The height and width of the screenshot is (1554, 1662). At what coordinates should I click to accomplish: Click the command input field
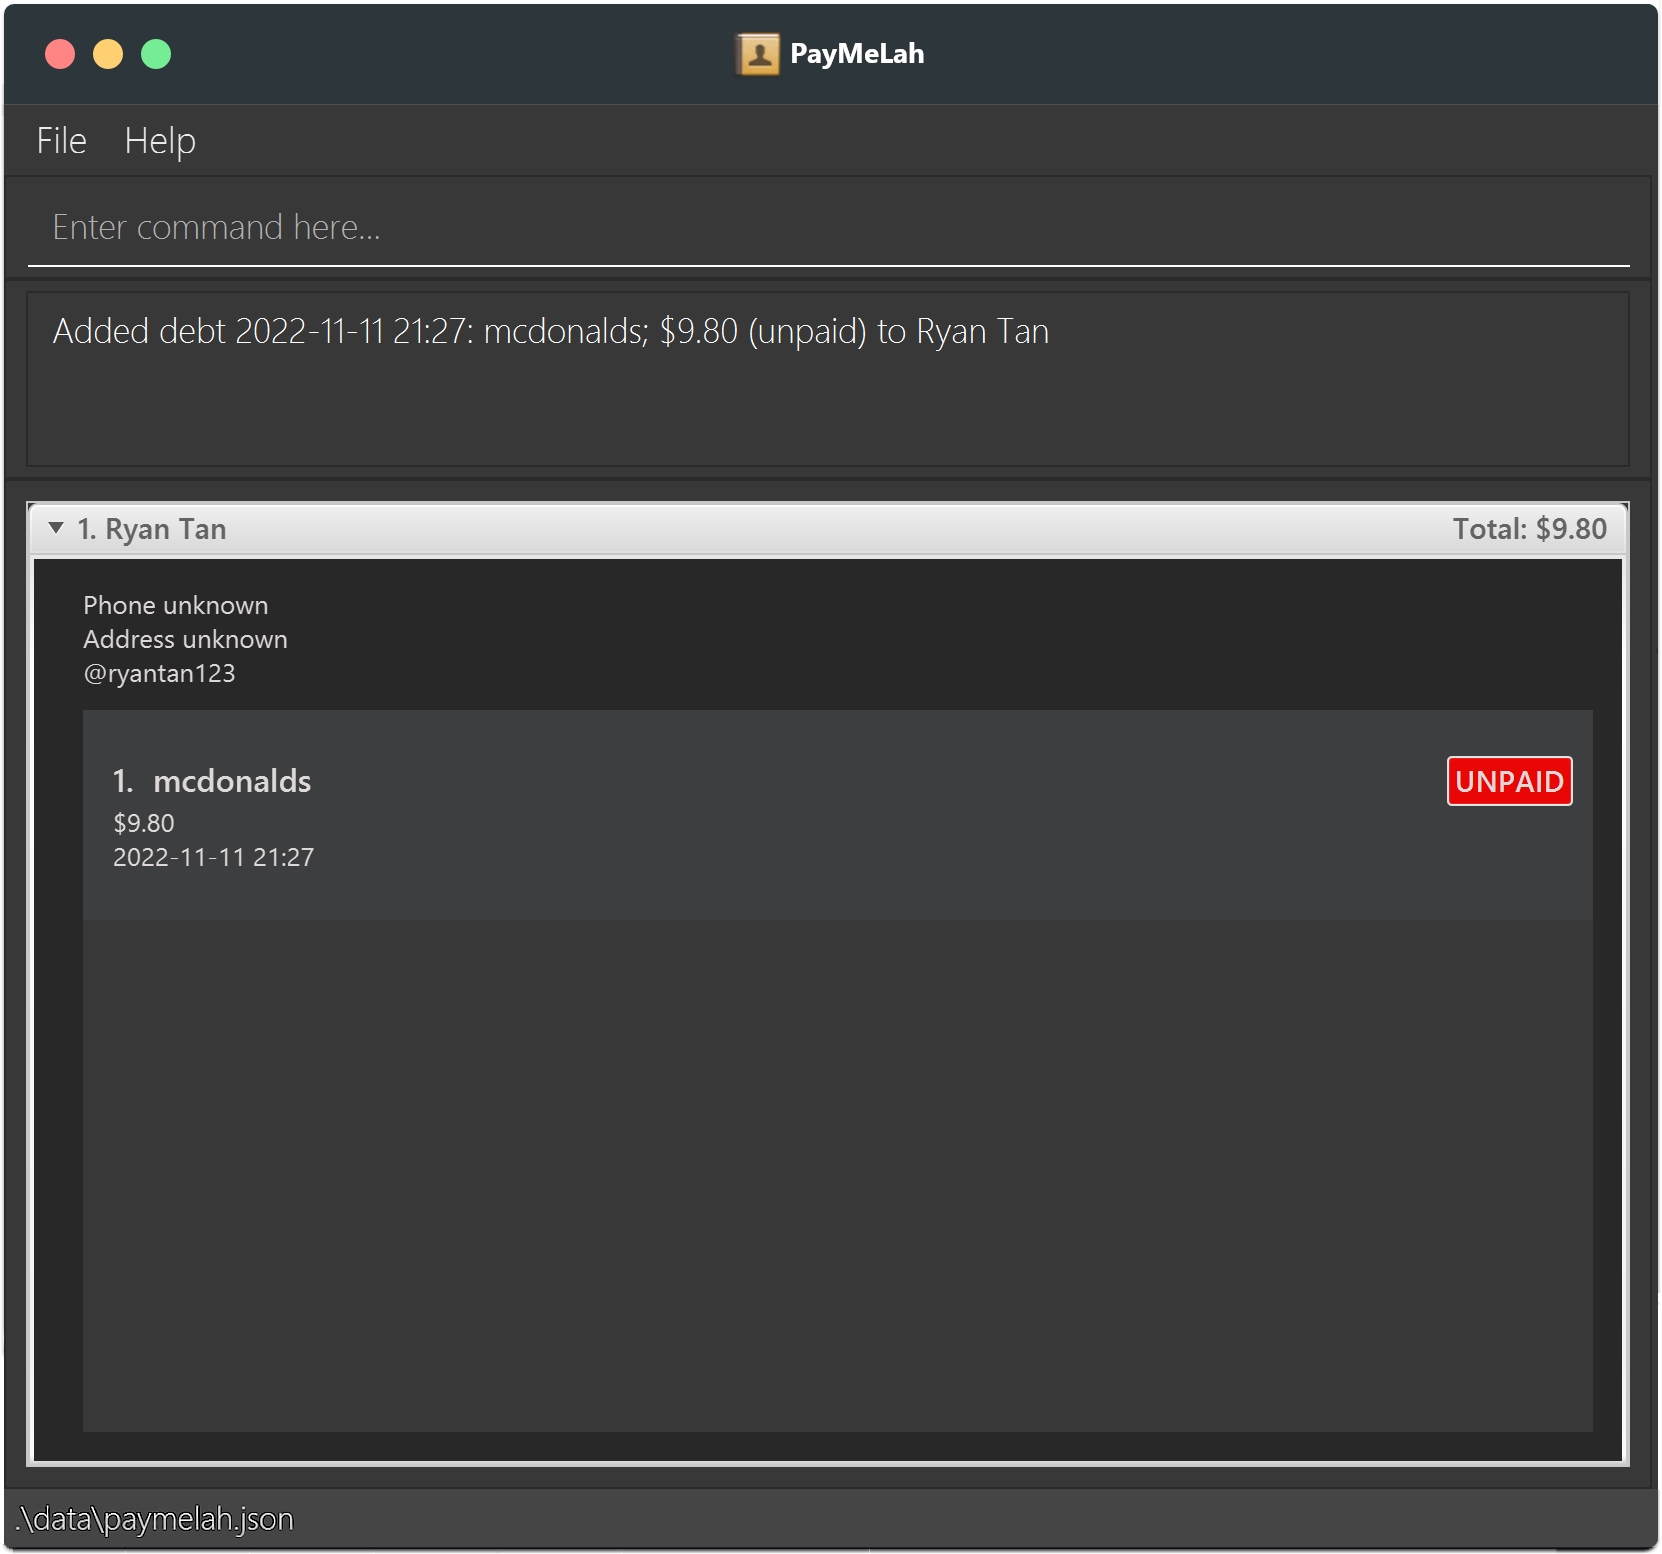(828, 227)
